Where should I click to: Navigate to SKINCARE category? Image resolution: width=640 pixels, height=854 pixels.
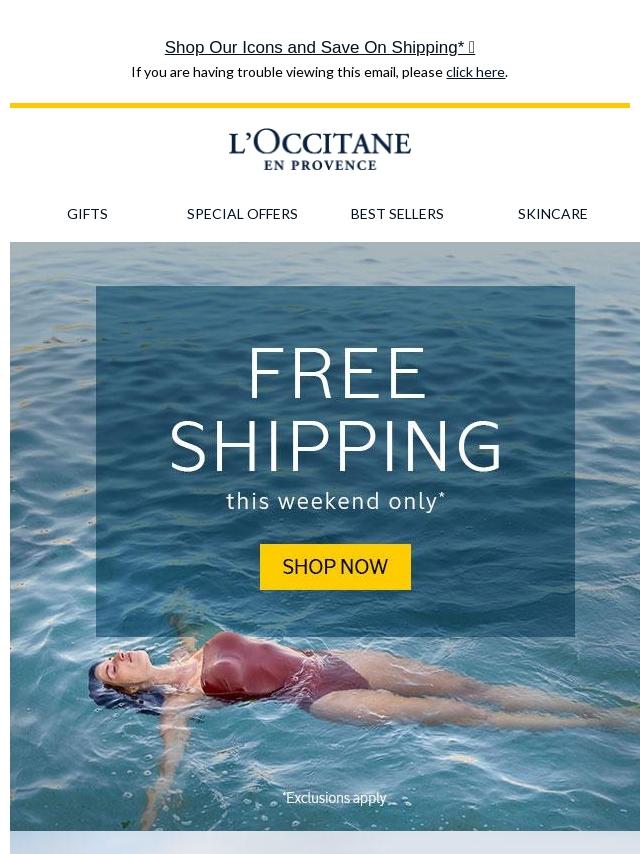552,214
